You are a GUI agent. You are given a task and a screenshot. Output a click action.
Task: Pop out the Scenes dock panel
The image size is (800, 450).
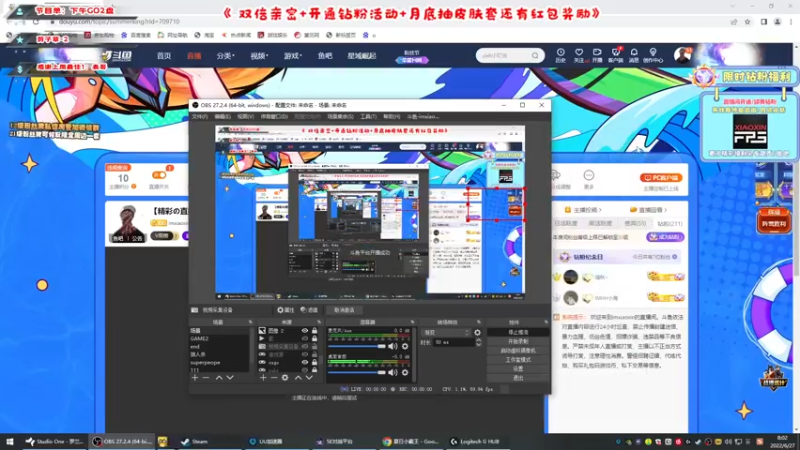point(250,322)
